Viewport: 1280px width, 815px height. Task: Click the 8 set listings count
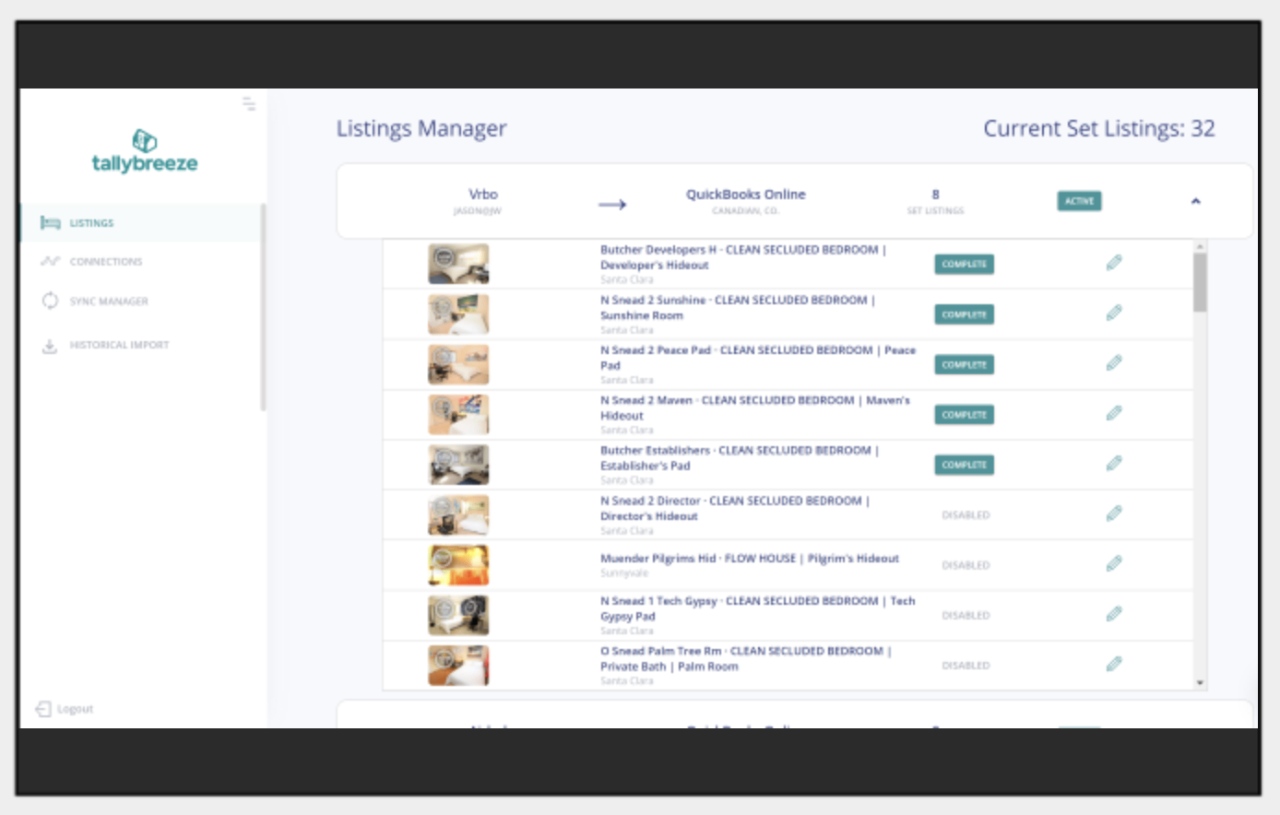pos(935,194)
